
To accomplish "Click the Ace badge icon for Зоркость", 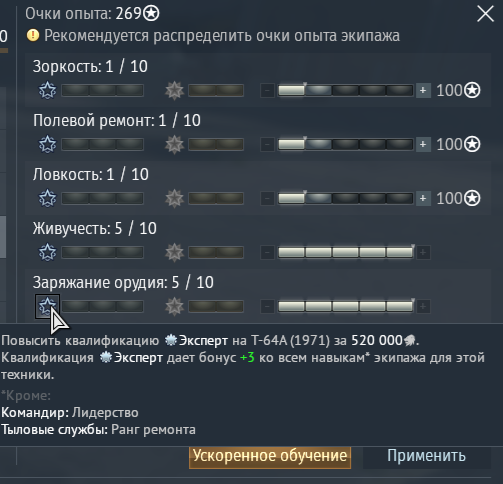I will 174,90.
